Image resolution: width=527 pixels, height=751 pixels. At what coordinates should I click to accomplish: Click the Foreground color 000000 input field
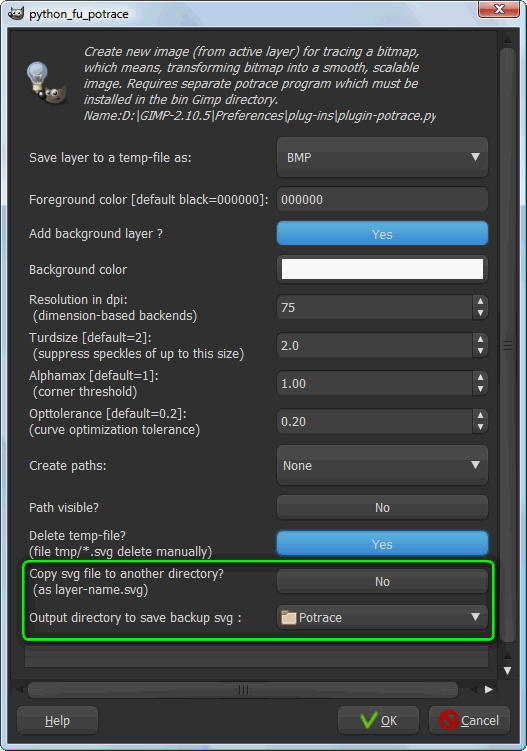click(382, 199)
